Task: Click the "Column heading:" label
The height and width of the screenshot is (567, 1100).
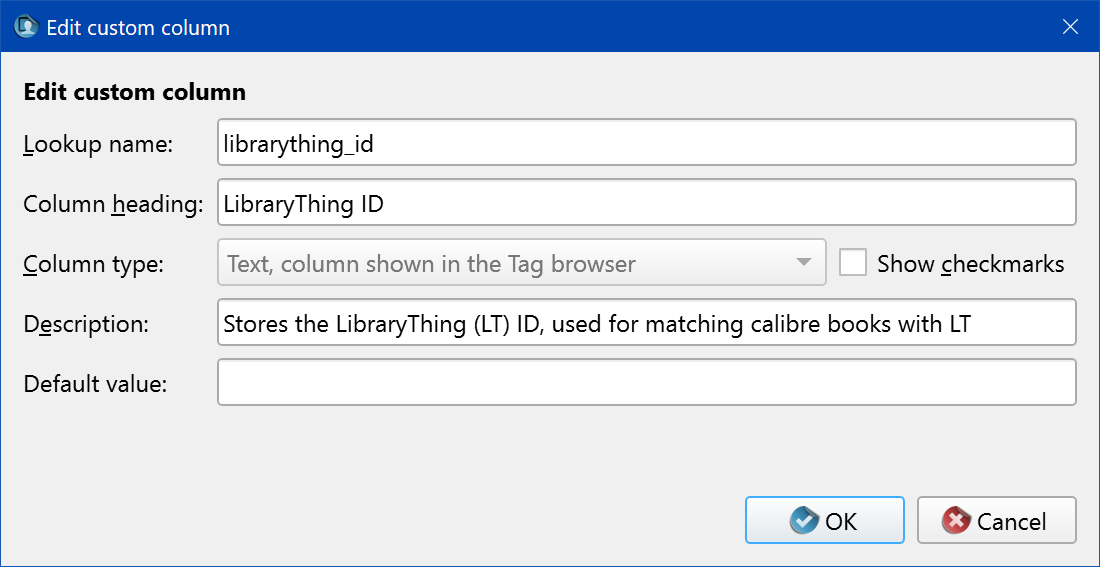Action: pos(113,204)
